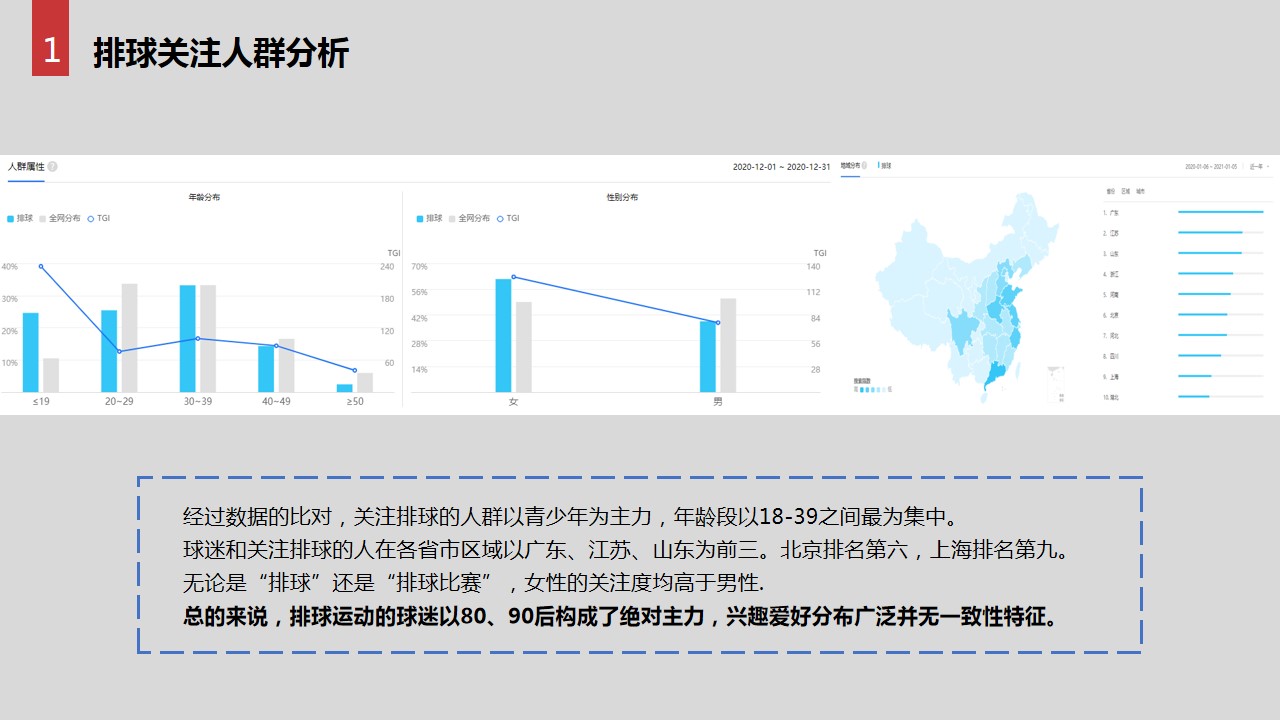Click the blue 排球 bar for 20~29
Image resolution: width=1280 pixels, height=720 pixels.
click(109, 351)
